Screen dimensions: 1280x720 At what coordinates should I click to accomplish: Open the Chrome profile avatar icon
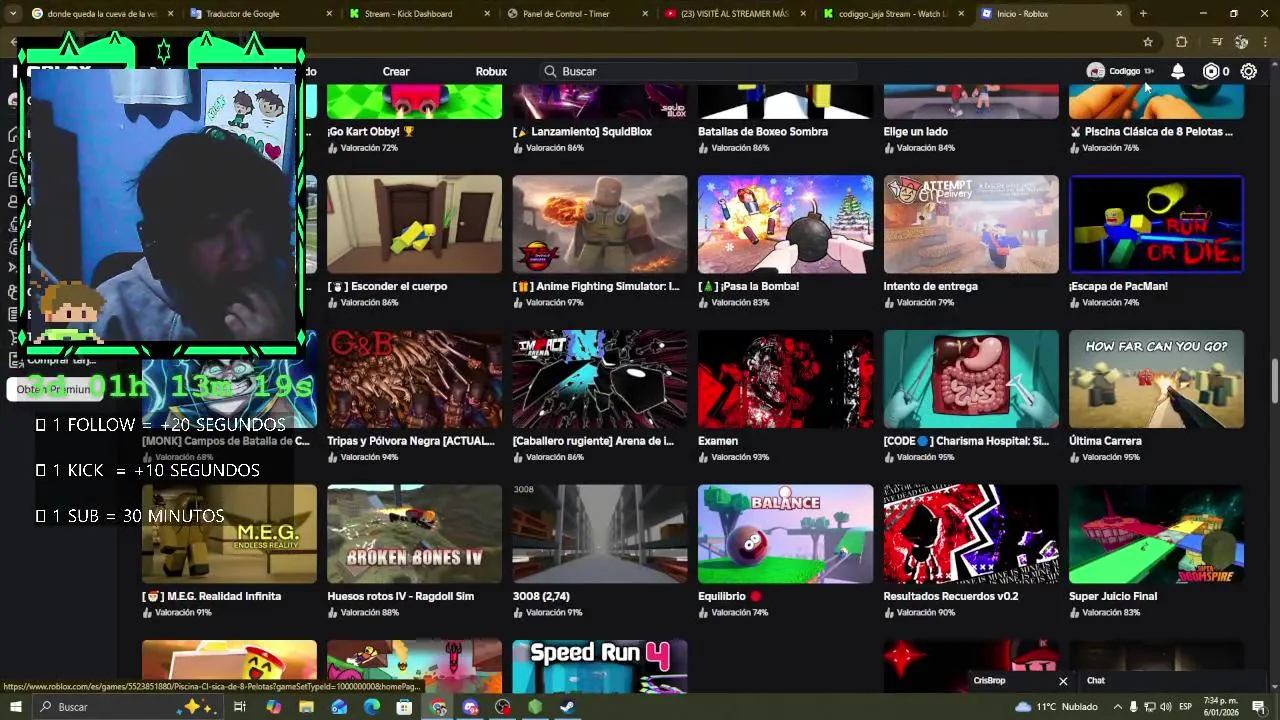tap(1241, 42)
